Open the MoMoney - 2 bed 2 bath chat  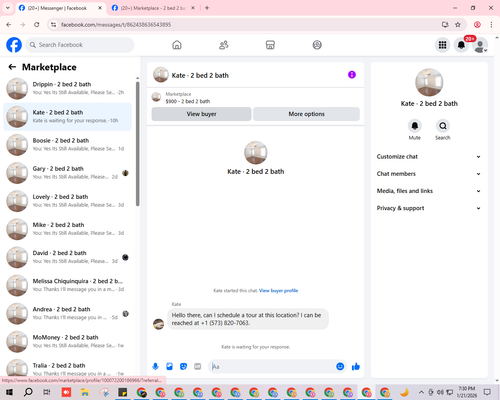pyautogui.click(x=67, y=342)
